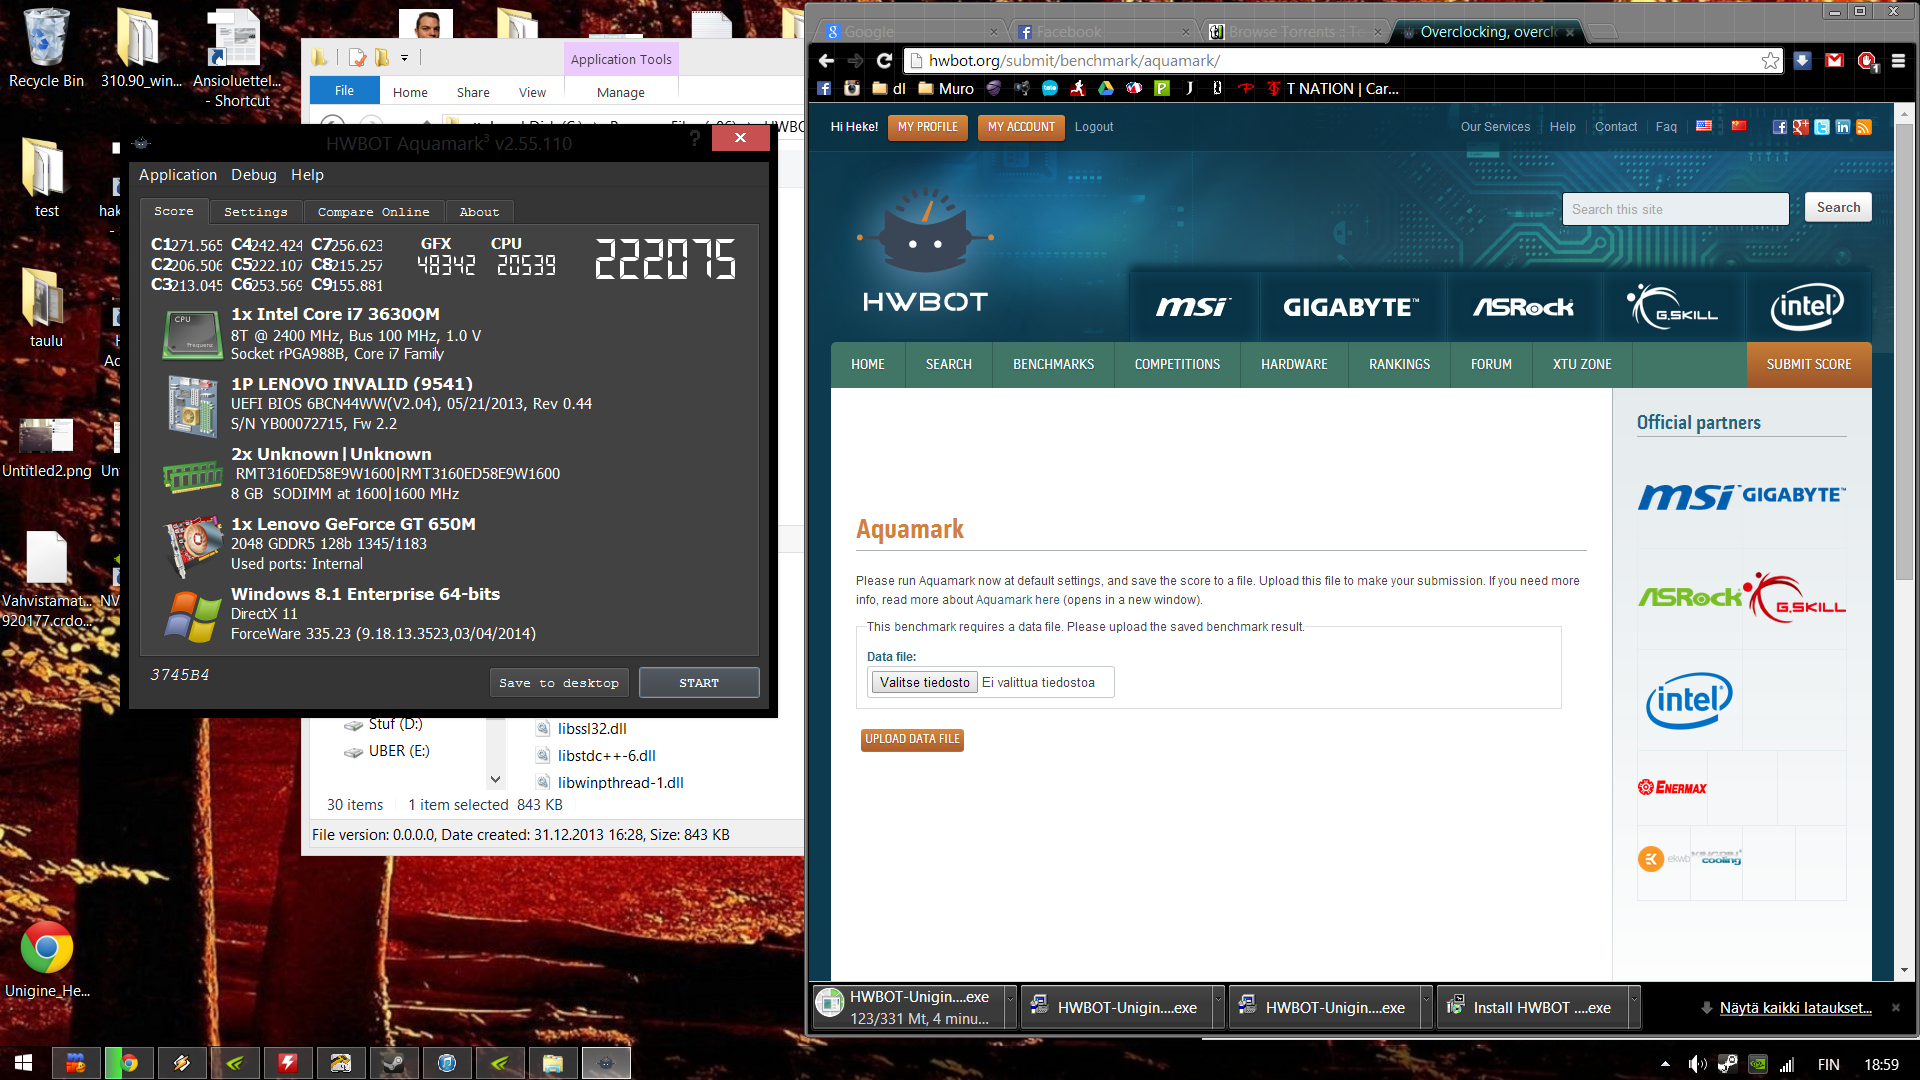Switch to the Browse Torrents tab
This screenshot has width=1920, height=1080.
tap(1294, 32)
